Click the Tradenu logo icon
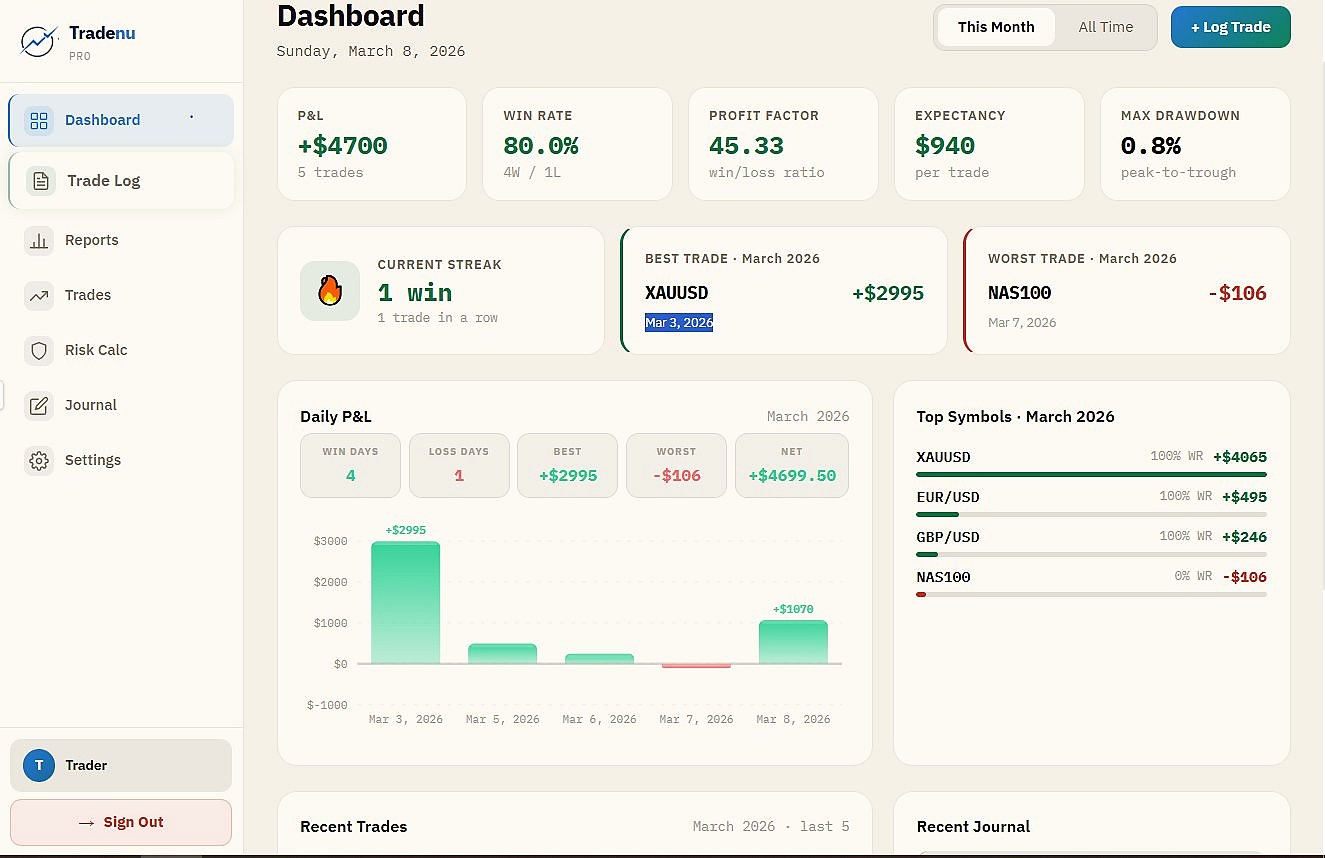The height and width of the screenshot is (858, 1325). tap(38, 42)
